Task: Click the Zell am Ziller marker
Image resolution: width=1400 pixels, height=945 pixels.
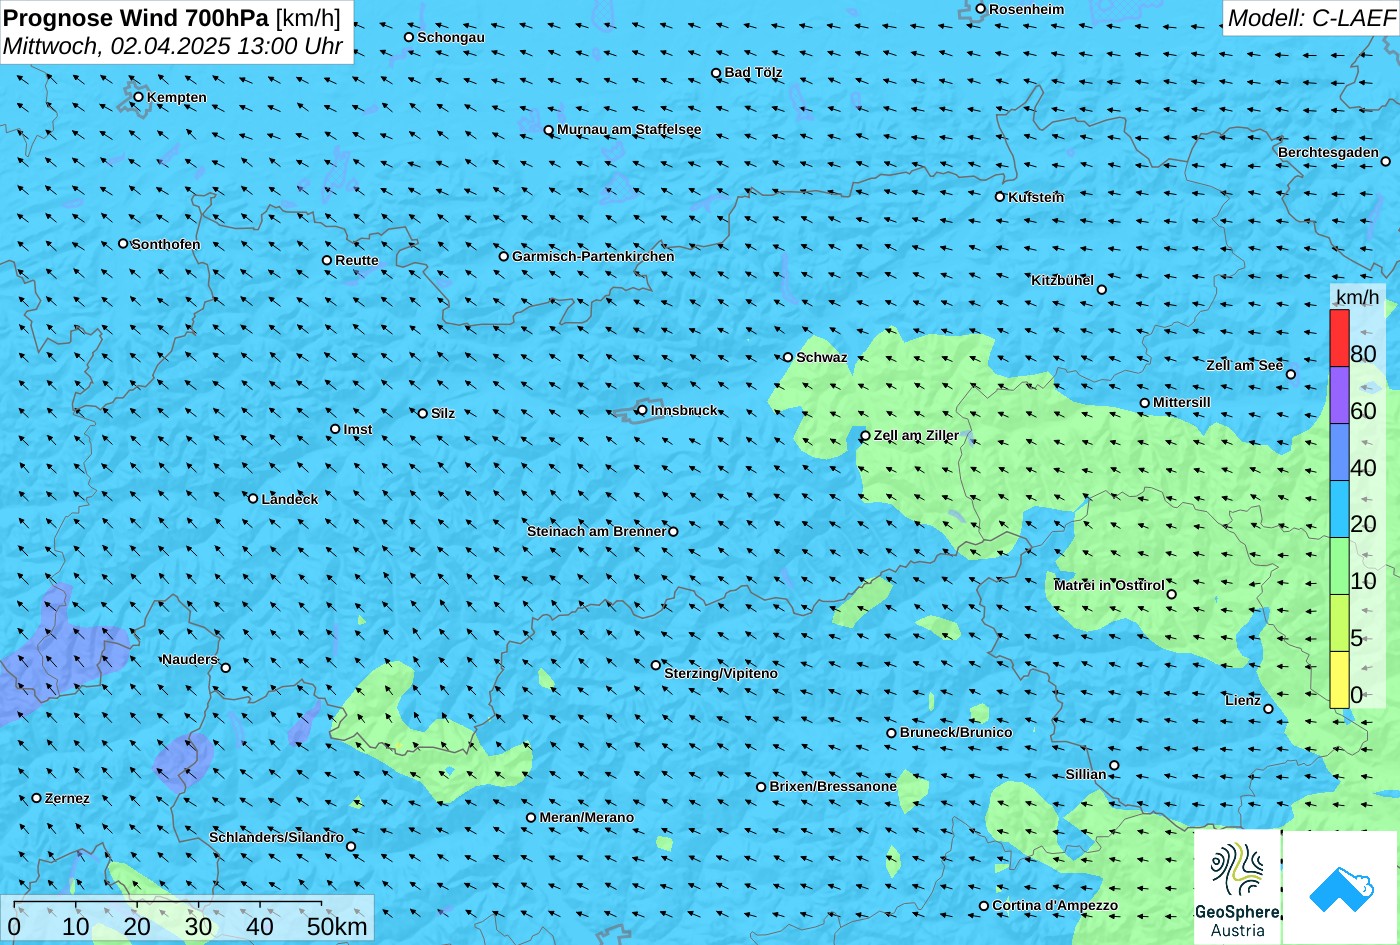Action: tap(865, 435)
